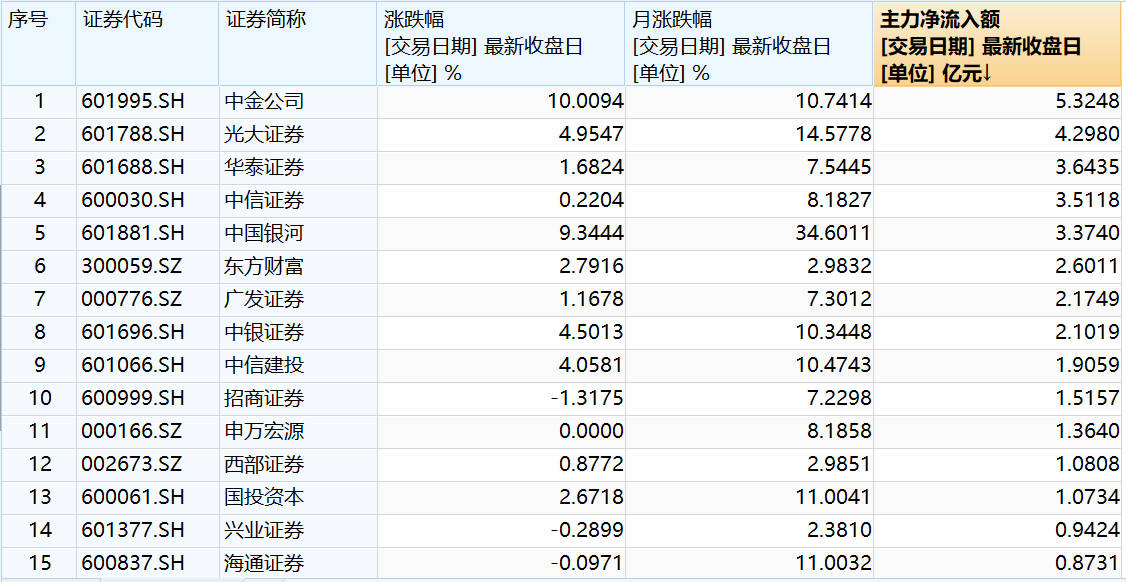The width and height of the screenshot is (1126, 582).
Task: Click the 月涨跌幅 column header
Action: click(750, 45)
